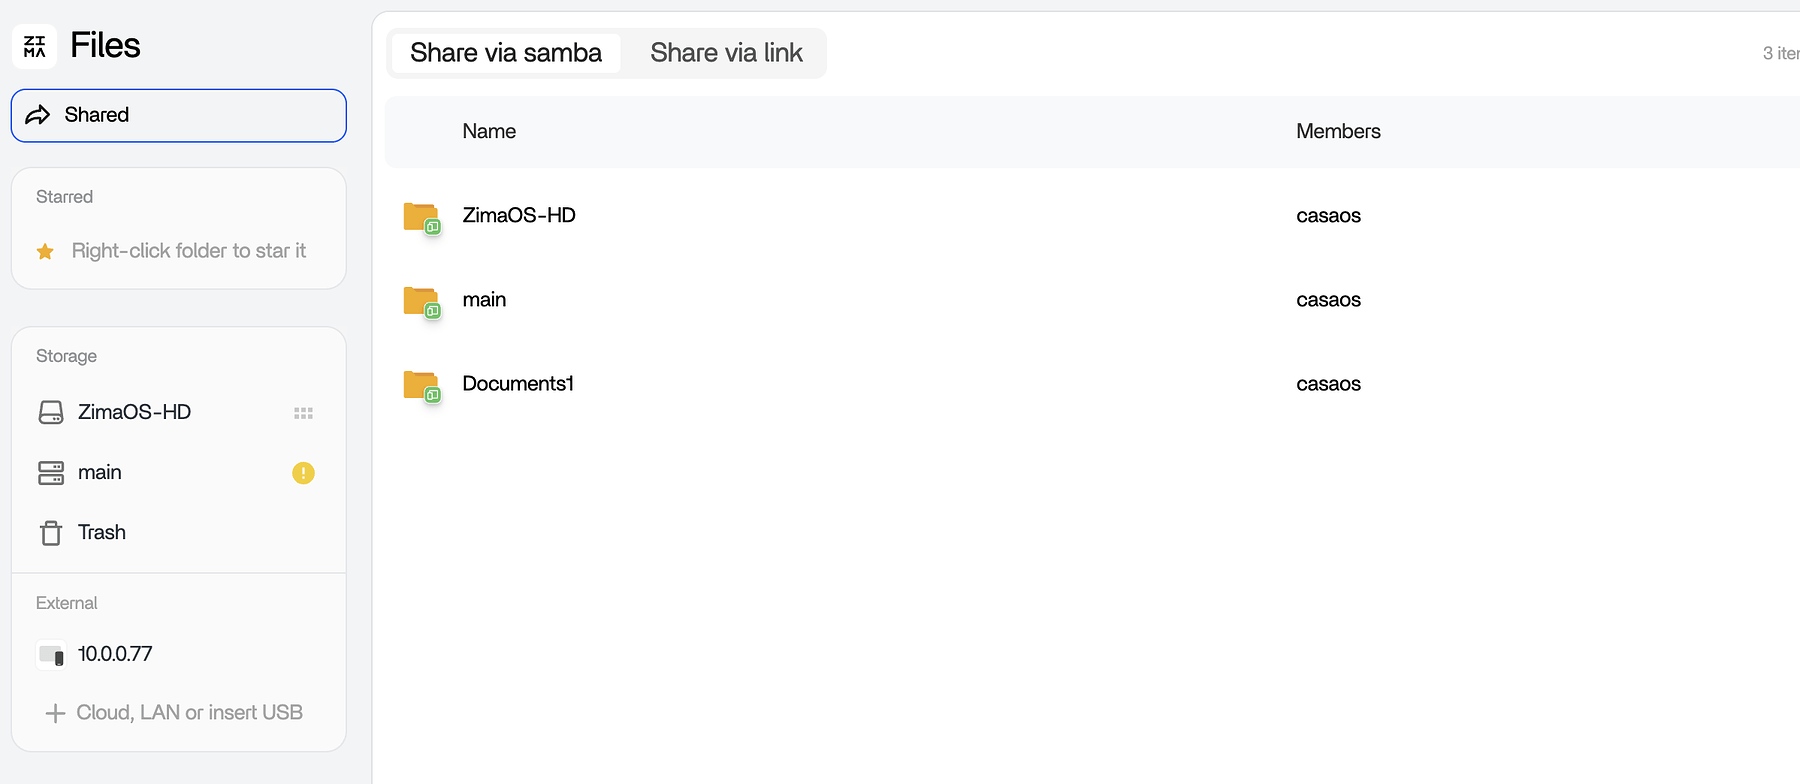Image resolution: width=1800 pixels, height=784 pixels.
Task: Click the Documents1 shared folder icon
Action: tap(421, 385)
